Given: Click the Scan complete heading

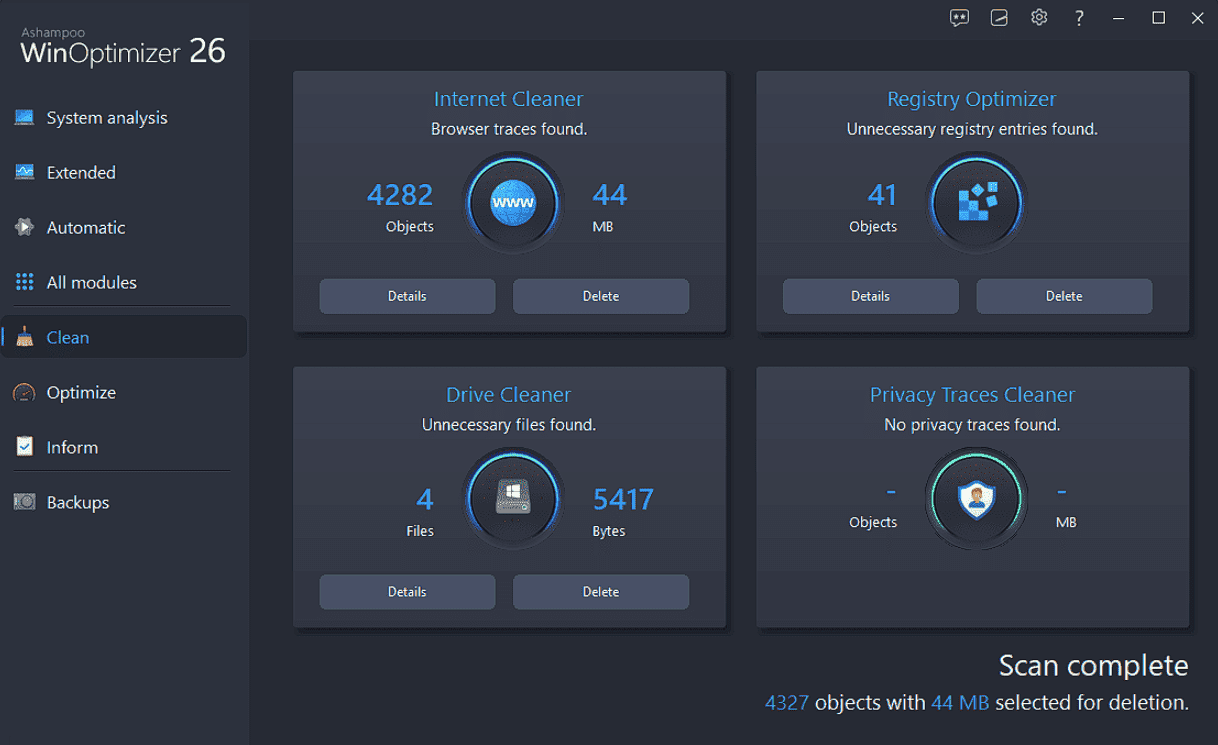Looking at the screenshot, I should (1094, 666).
